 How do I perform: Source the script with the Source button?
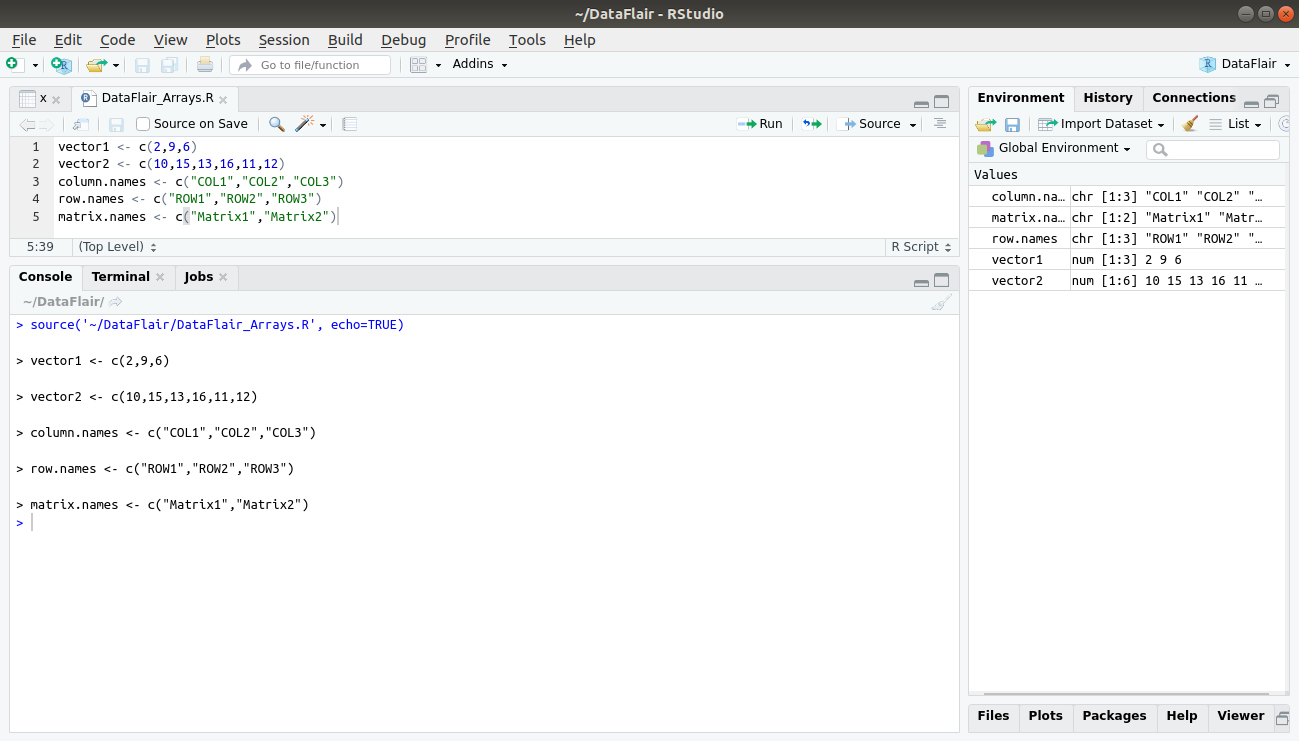871,124
